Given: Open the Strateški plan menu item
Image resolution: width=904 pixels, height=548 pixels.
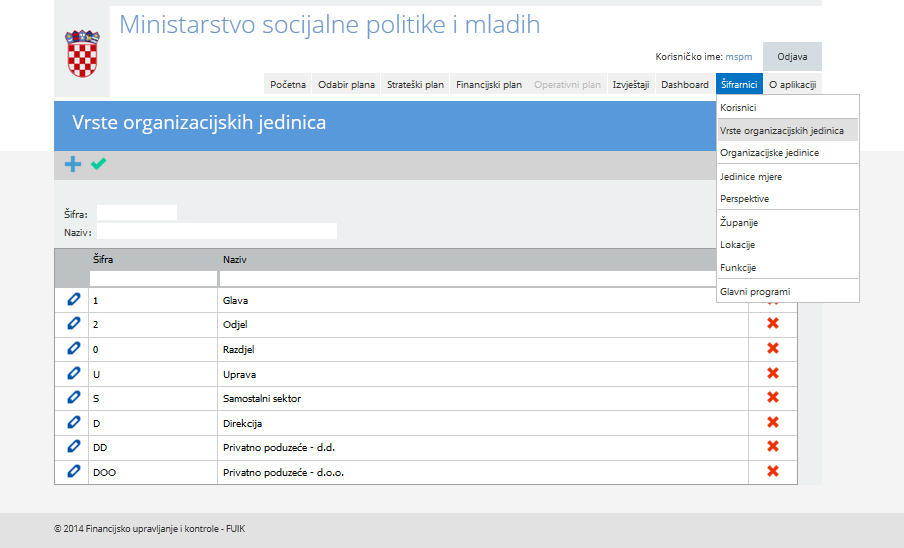Looking at the screenshot, I should click(415, 84).
